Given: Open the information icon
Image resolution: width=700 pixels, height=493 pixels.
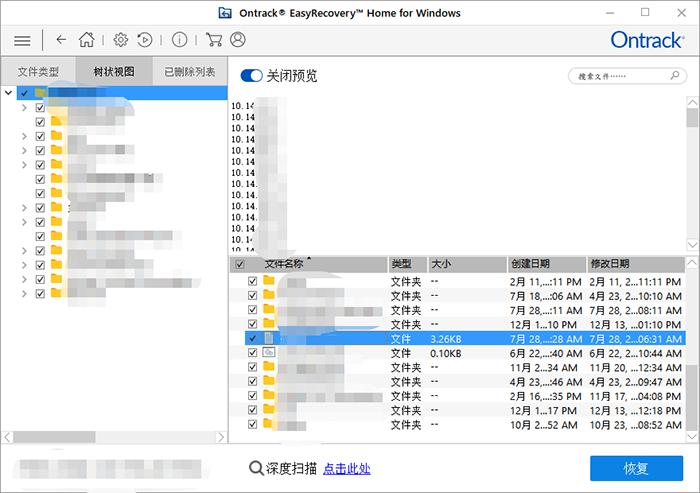Looking at the screenshot, I should click(x=179, y=40).
